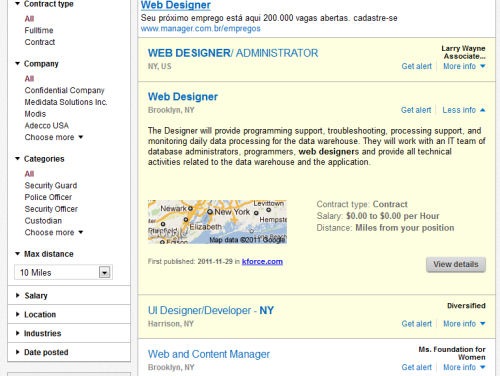This screenshot has height=376, width=500.
Task: Filter by Security Officer category
Action: [51, 209]
